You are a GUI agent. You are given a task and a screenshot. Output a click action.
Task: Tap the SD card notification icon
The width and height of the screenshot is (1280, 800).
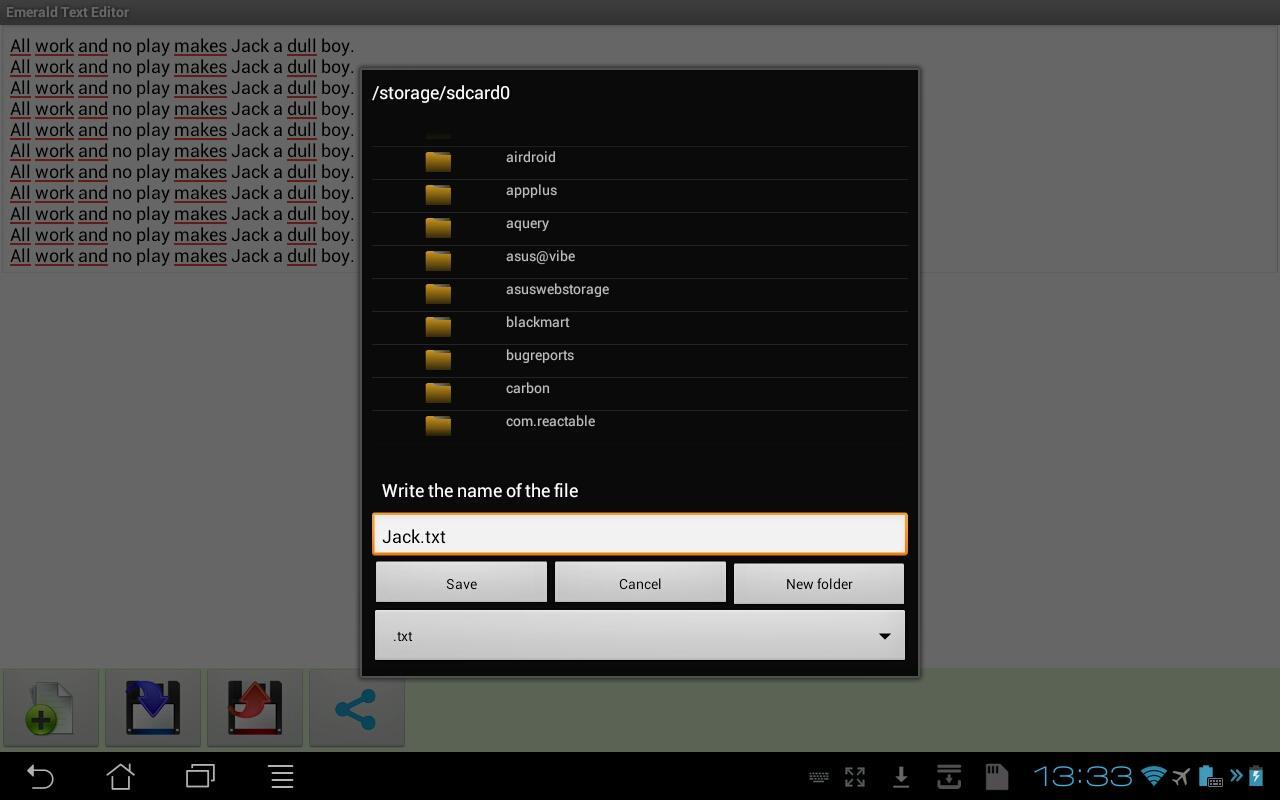pyautogui.click(x=996, y=777)
